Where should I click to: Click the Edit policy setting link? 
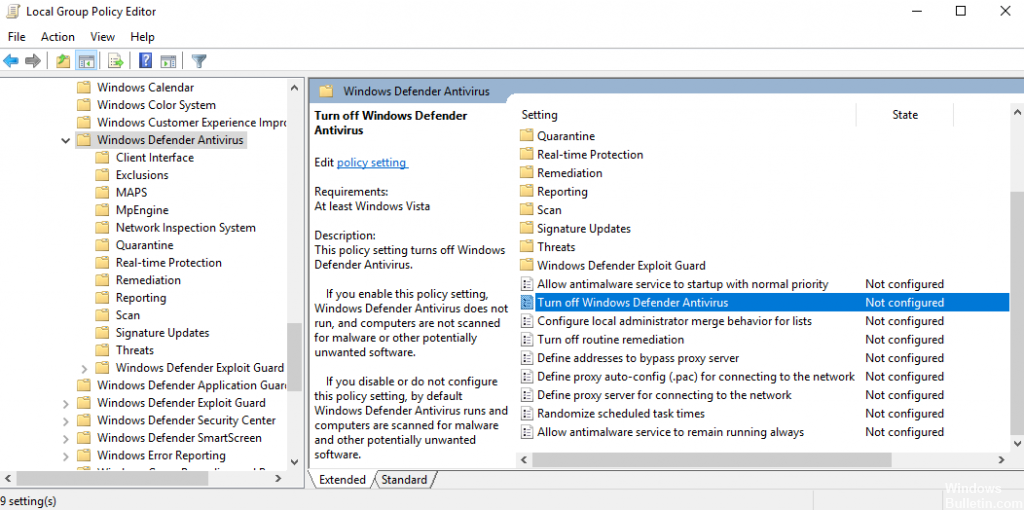click(371, 163)
